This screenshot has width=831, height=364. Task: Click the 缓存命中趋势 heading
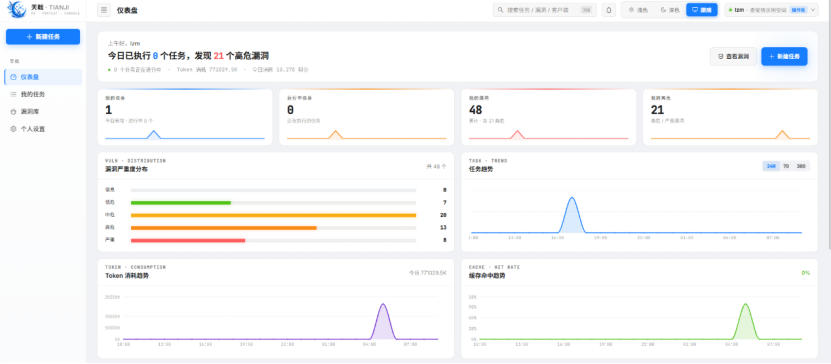tap(487, 276)
